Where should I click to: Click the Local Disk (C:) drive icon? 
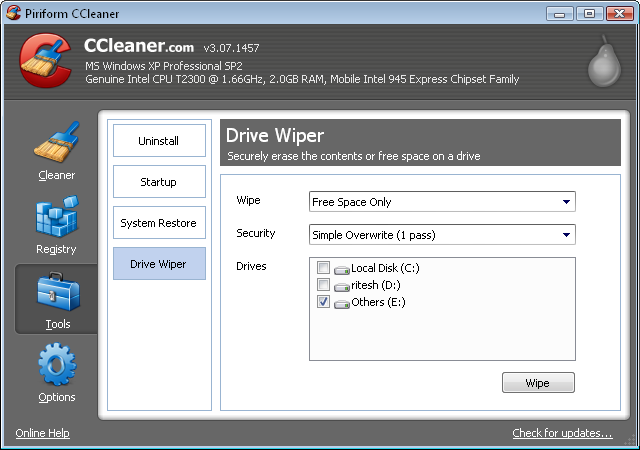click(x=342, y=270)
